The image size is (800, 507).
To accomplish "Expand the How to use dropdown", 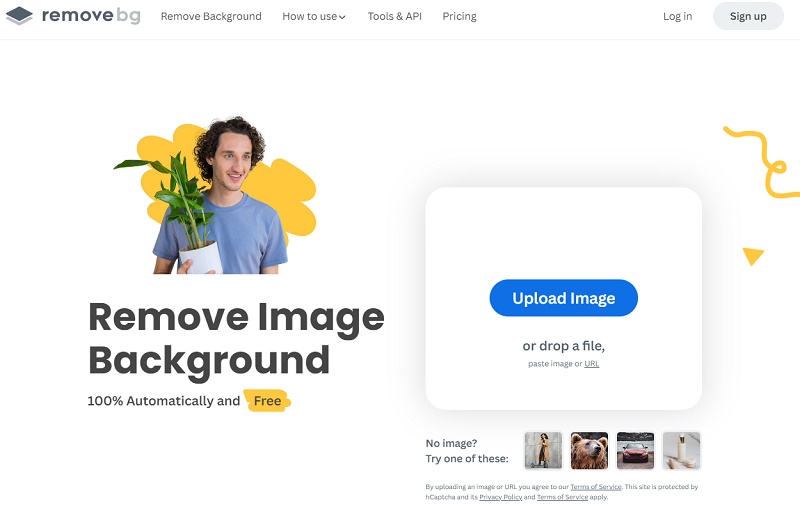I will click(x=314, y=16).
